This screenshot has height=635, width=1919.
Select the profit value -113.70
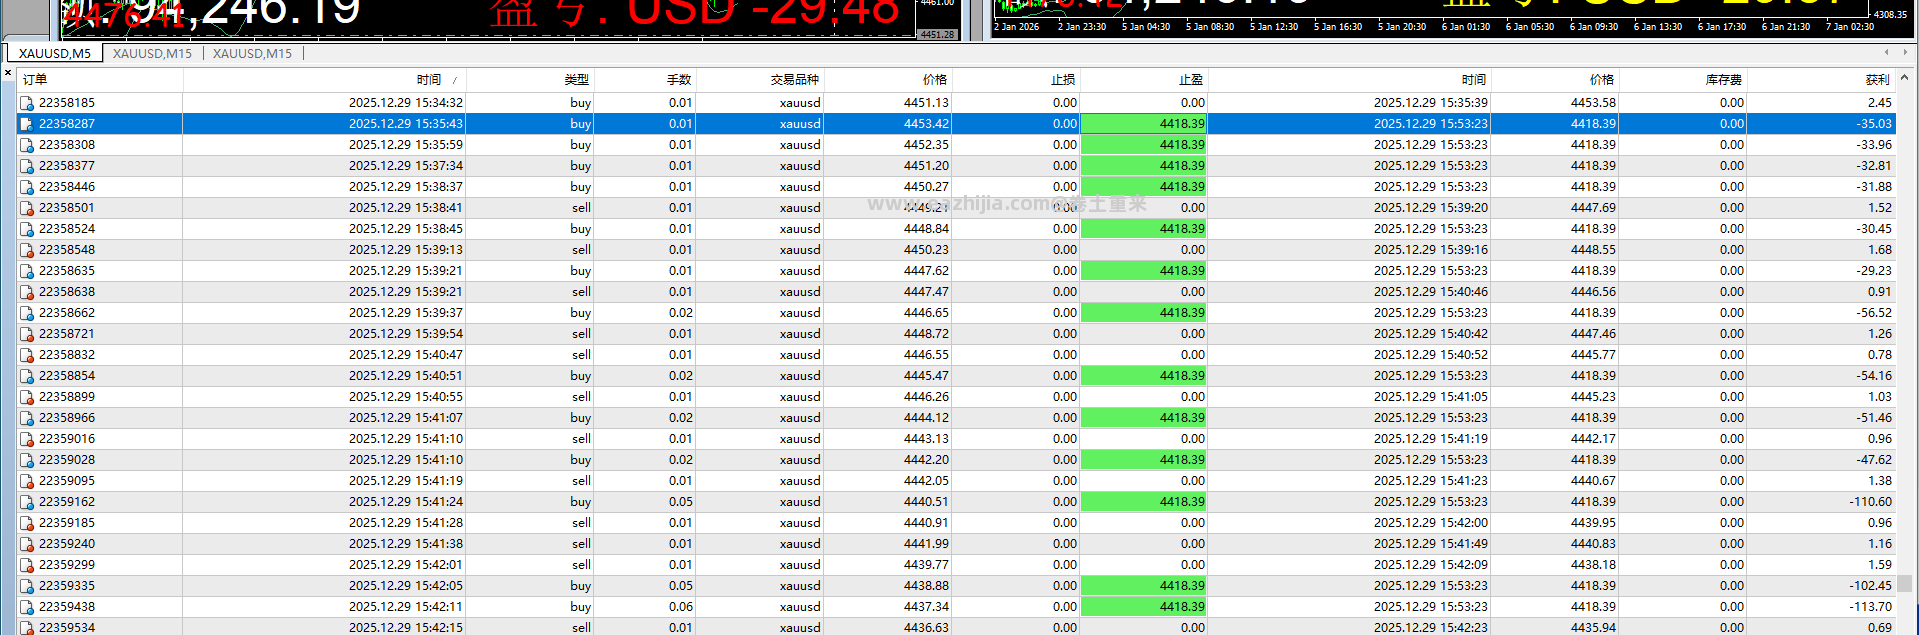pyautogui.click(x=1870, y=607)
